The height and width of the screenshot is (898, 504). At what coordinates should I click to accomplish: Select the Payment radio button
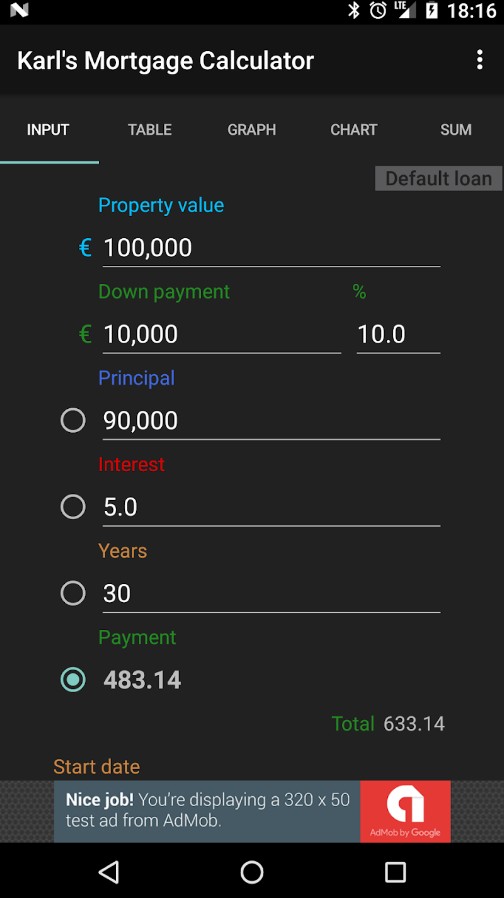(73, 680)
